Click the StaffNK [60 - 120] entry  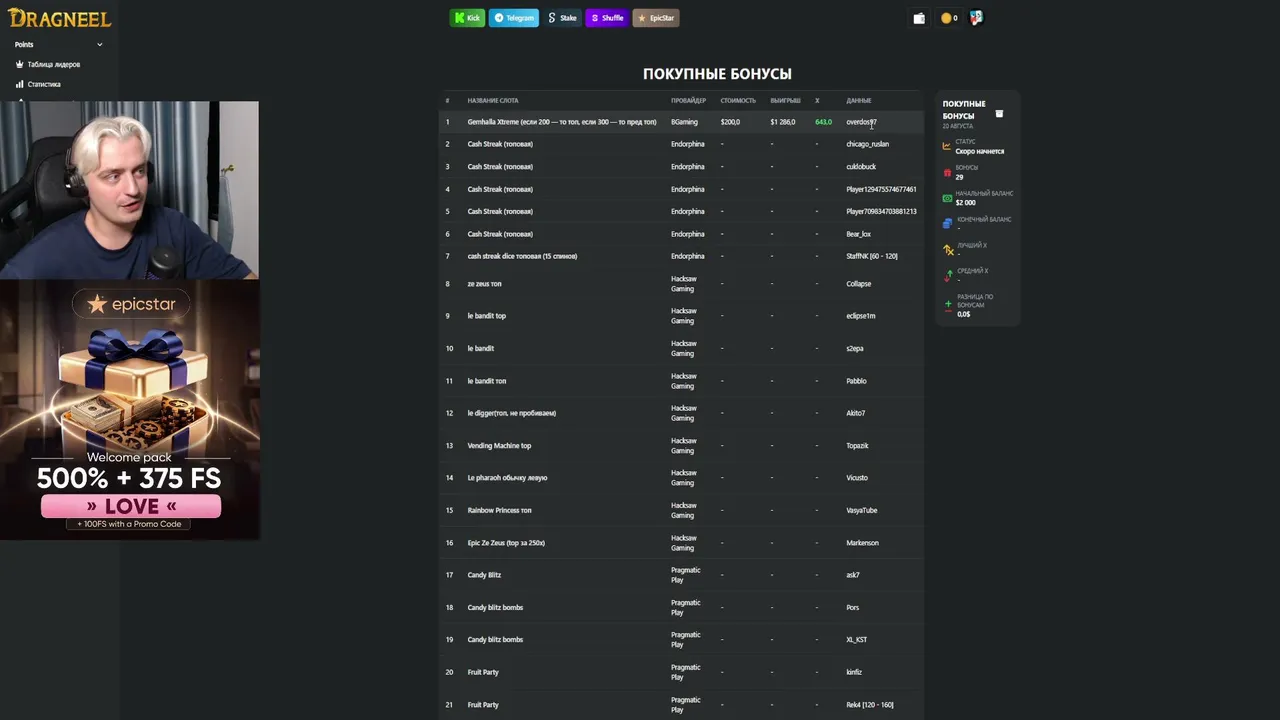(x=871, y=256)
